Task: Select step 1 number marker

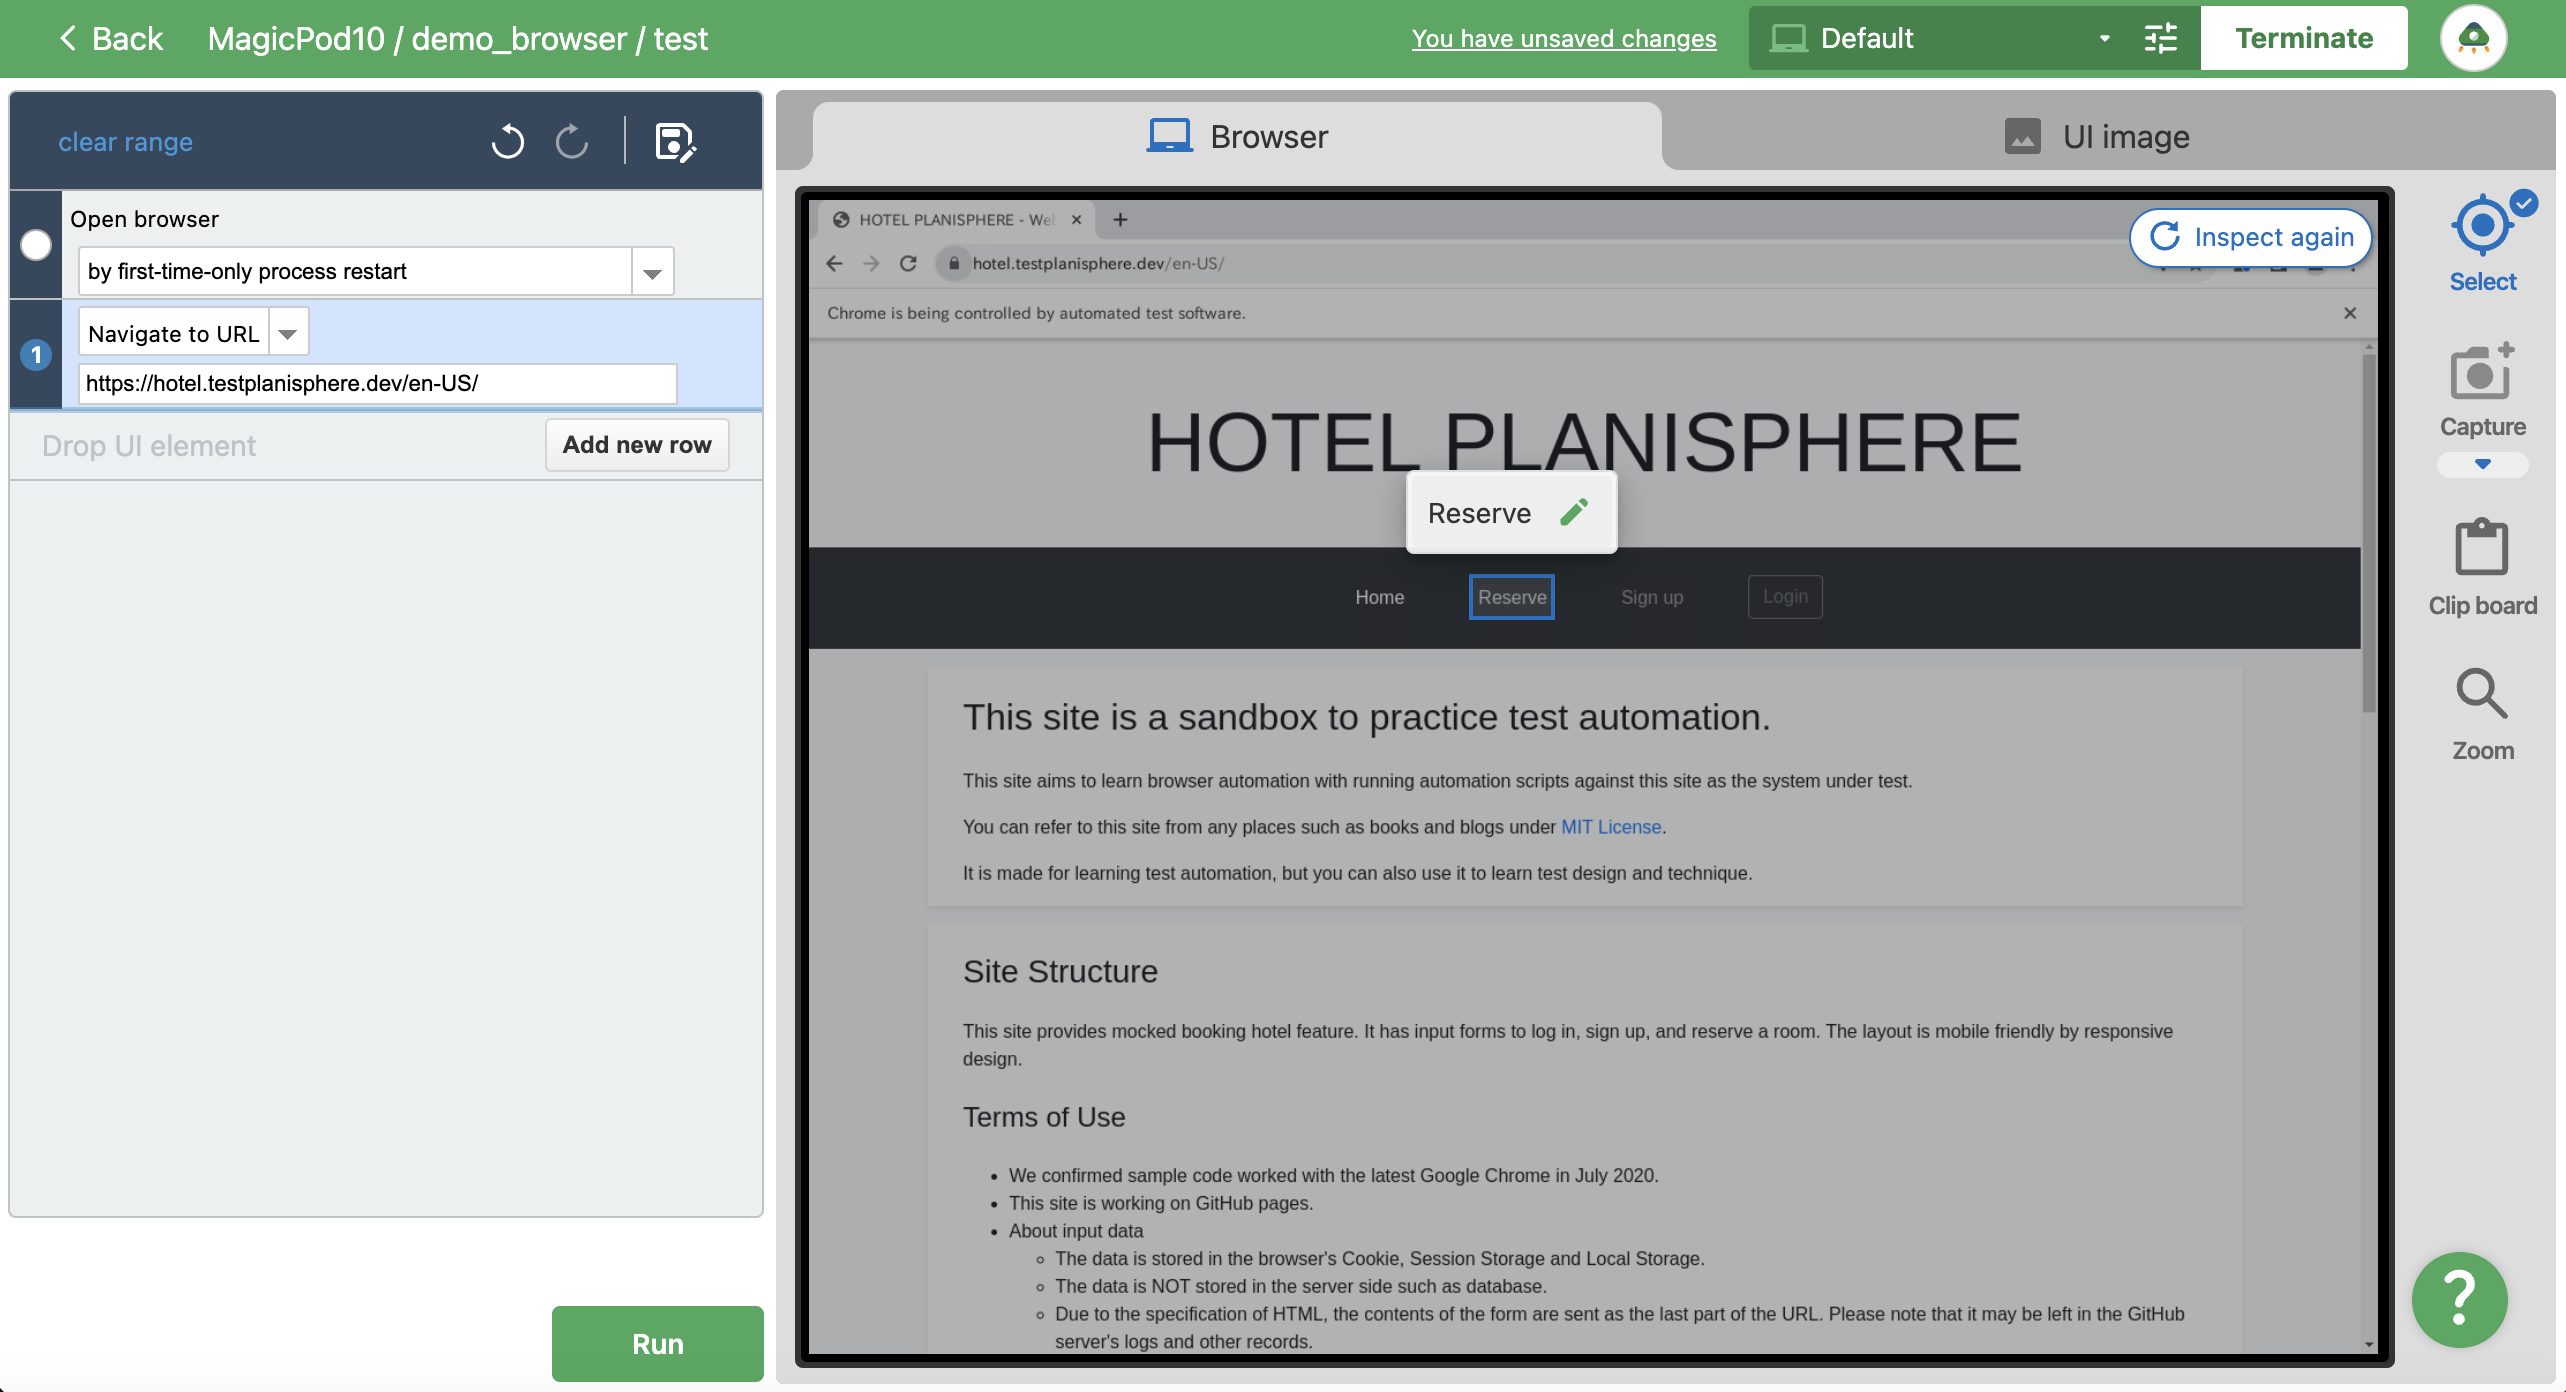Action: [x=36, y=355]
